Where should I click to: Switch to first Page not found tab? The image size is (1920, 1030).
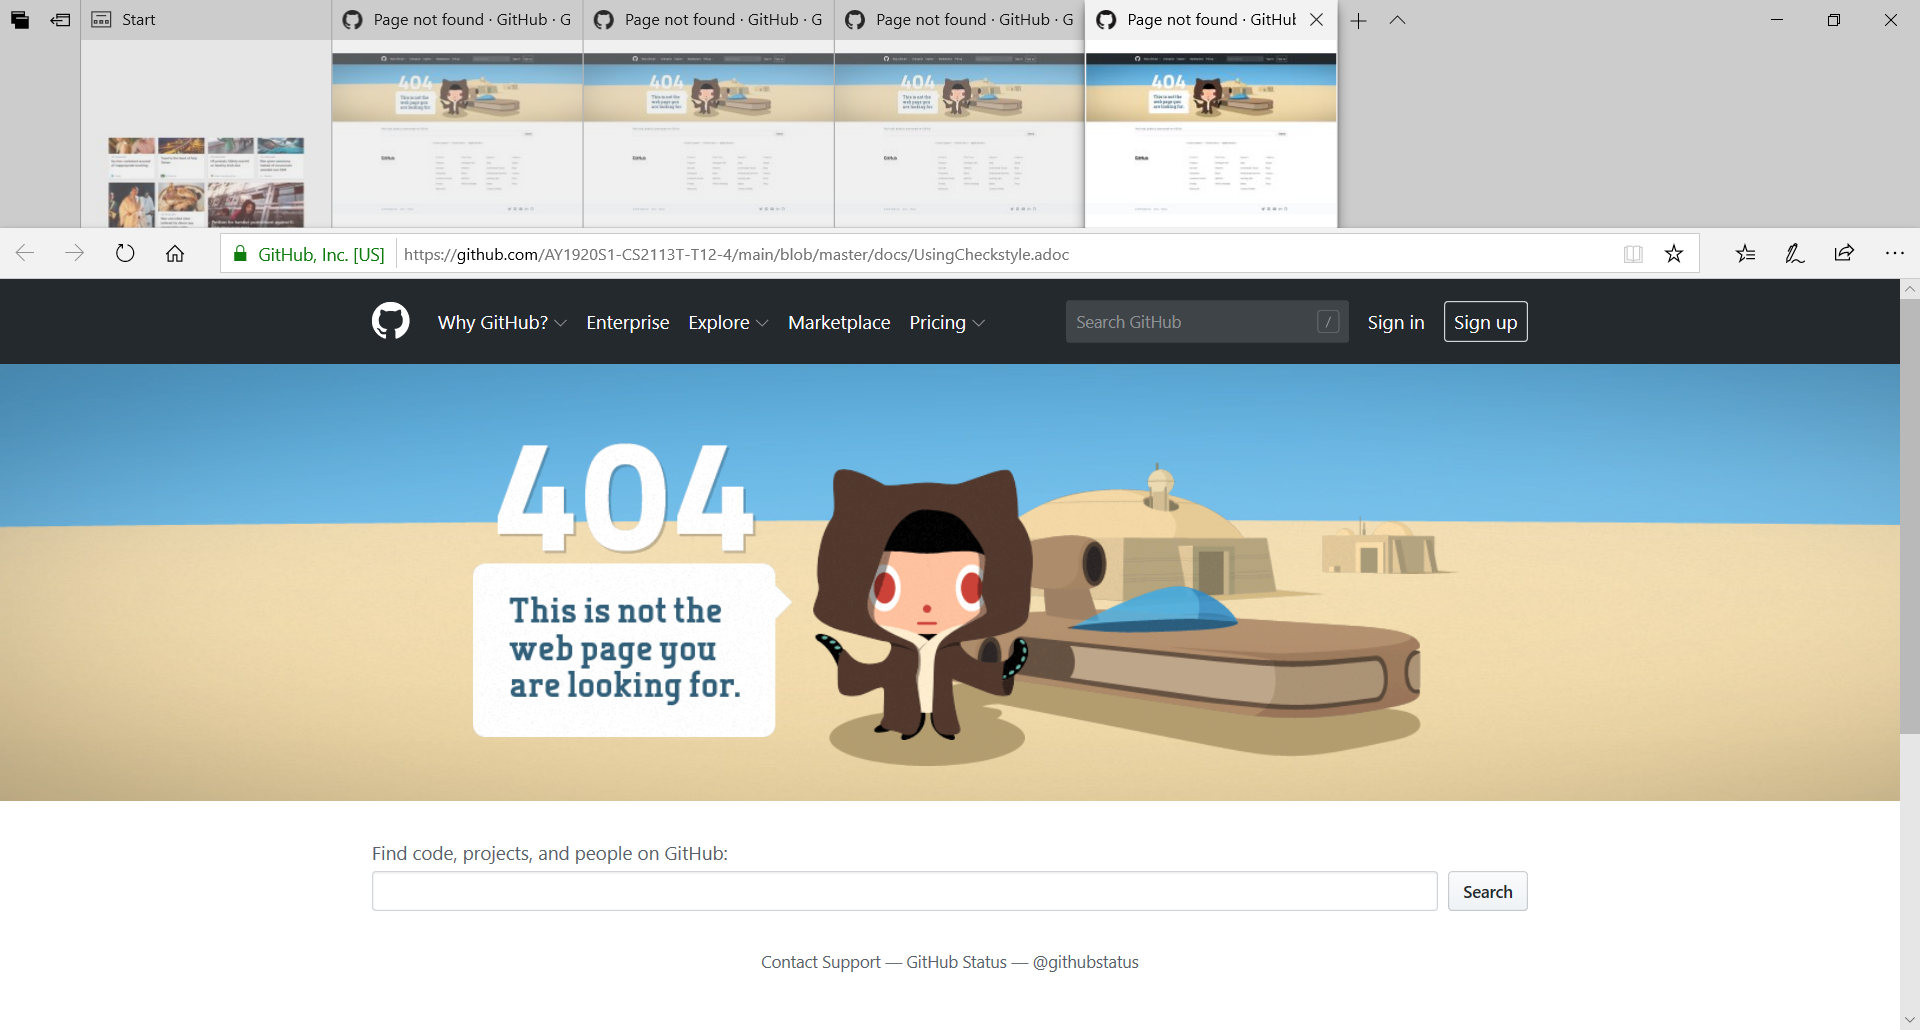[457, 20]
